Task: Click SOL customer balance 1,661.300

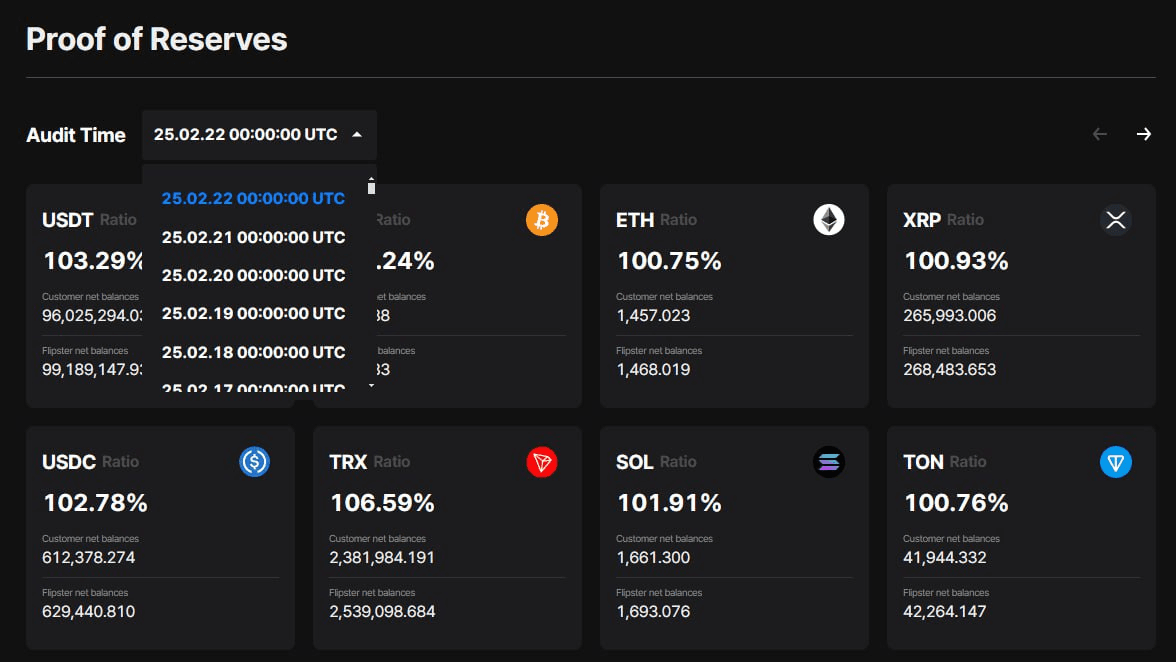Action: point(653,558)
